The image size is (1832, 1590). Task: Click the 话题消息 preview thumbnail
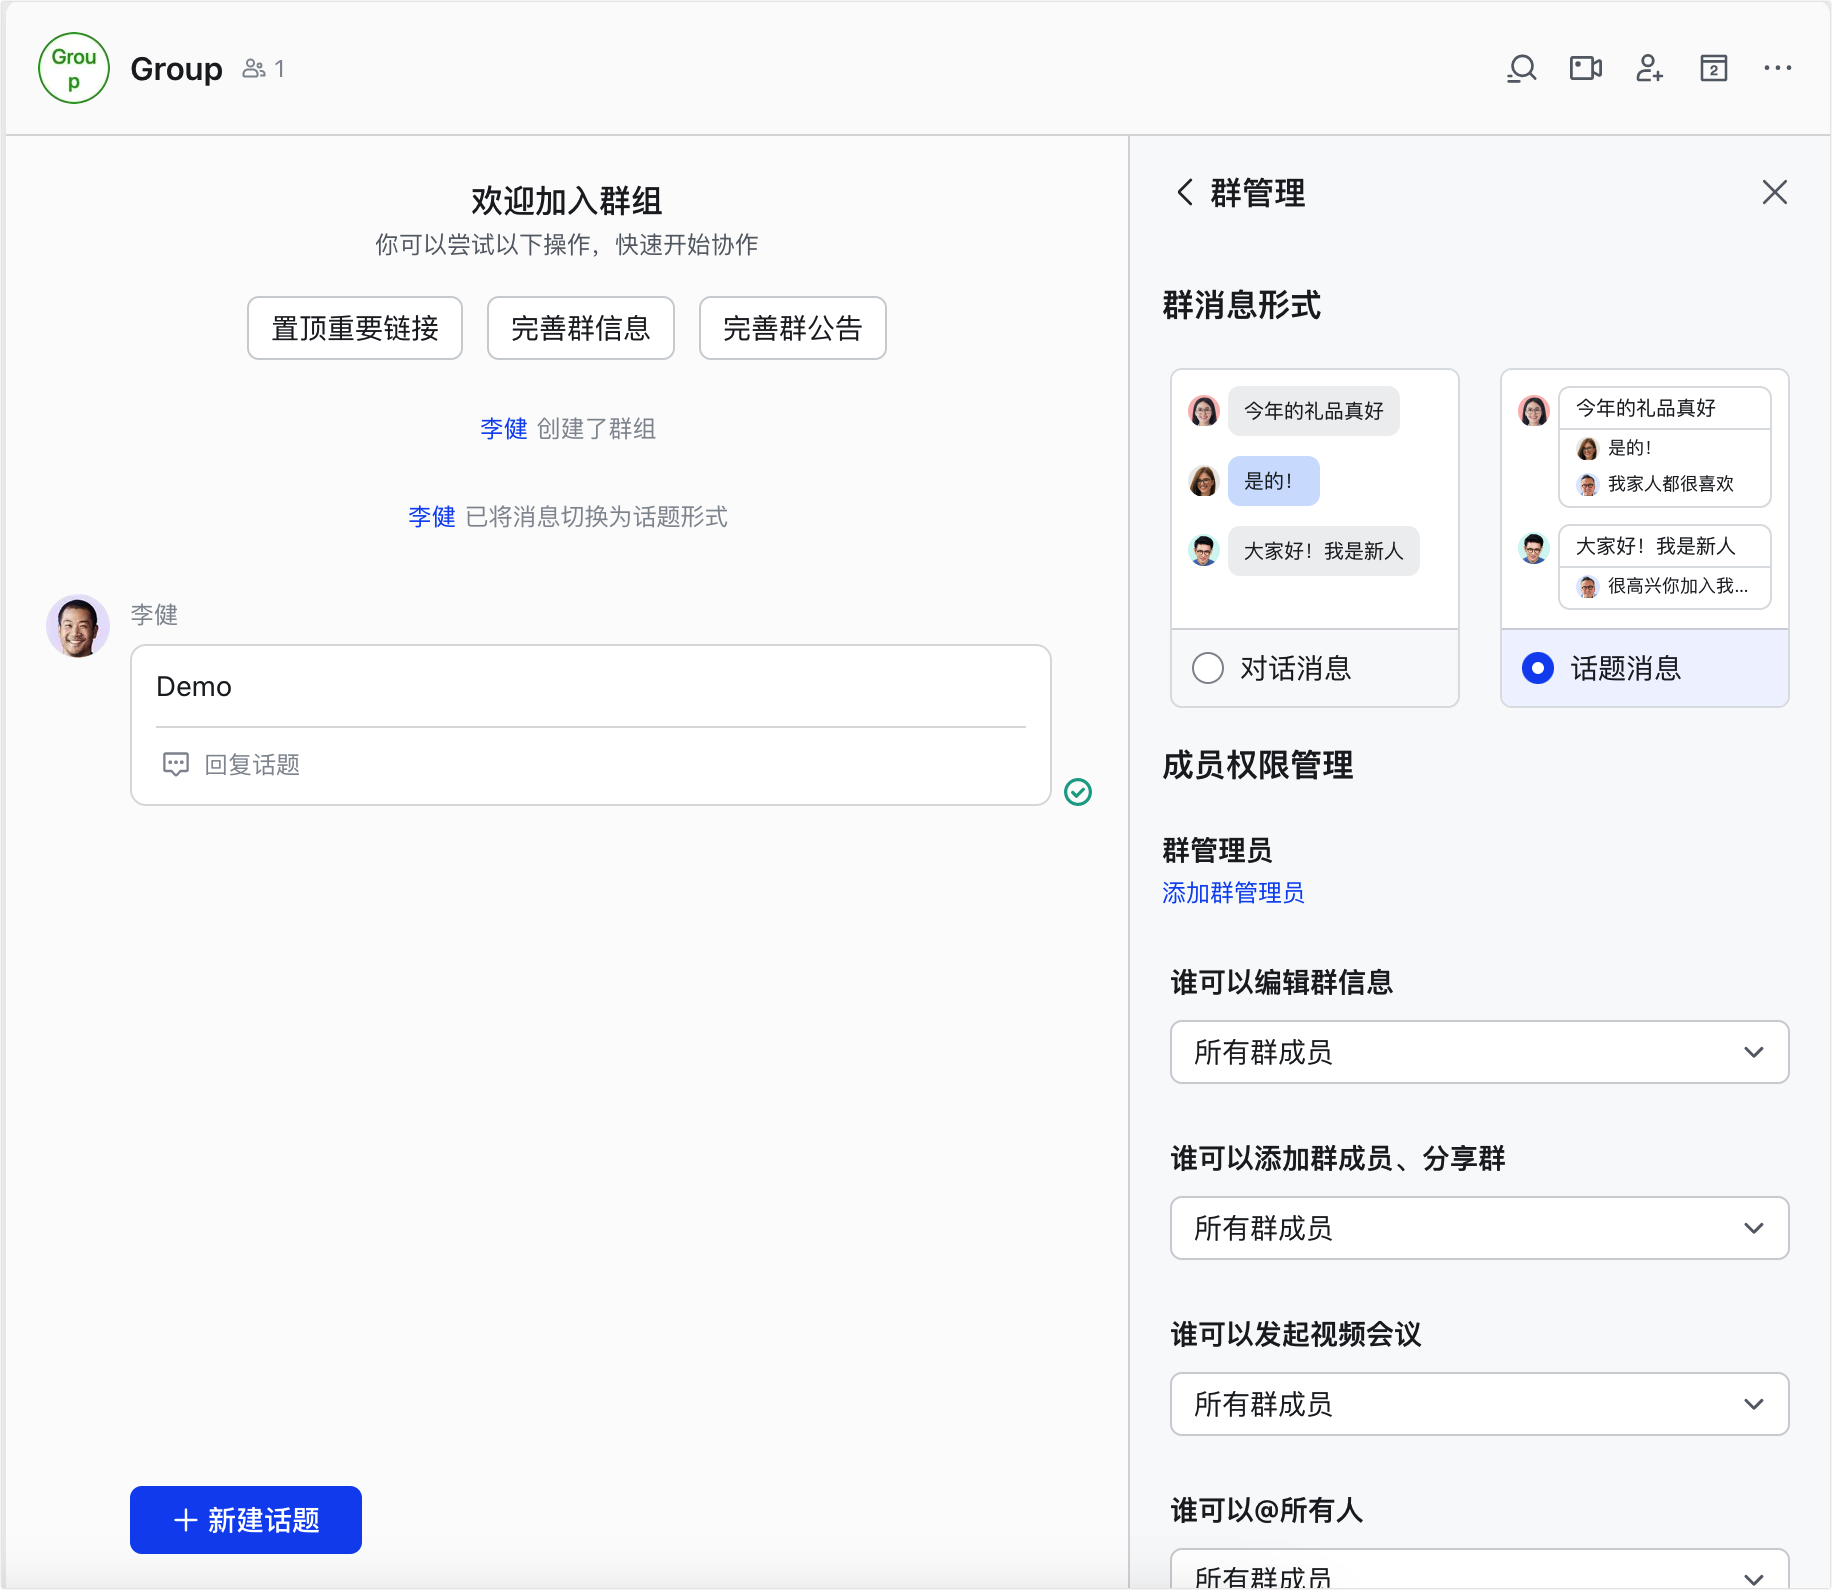pyautogui.click(x=1645, y=499)
